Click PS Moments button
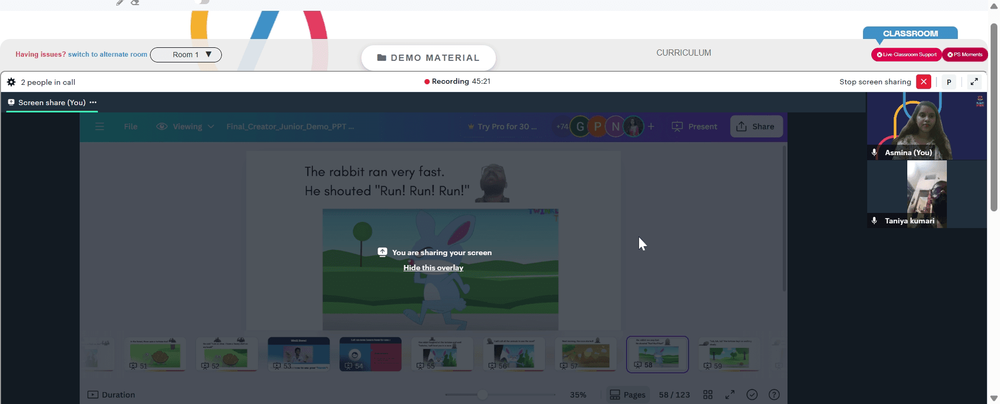The image size is (1000, 404). pyautogui.click(x=965, y=54)
